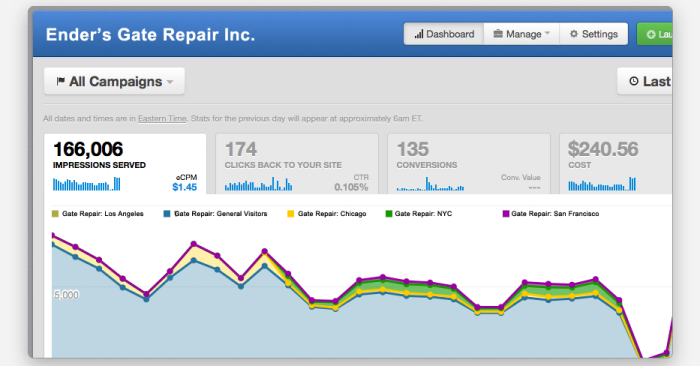The width and height of the screenshot is (700, 366).
Task: Click the plus icon on green Launch button
Action: pos(651,34)
